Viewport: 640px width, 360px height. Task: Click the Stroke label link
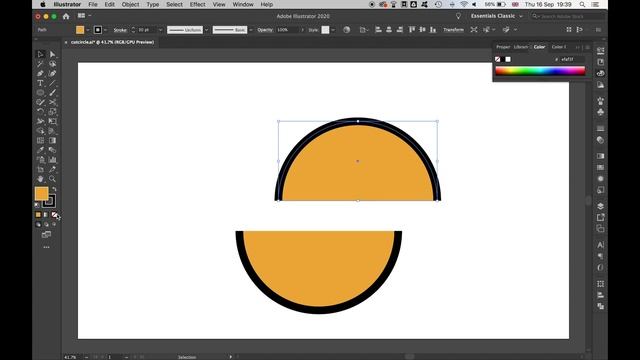[120, 30]
